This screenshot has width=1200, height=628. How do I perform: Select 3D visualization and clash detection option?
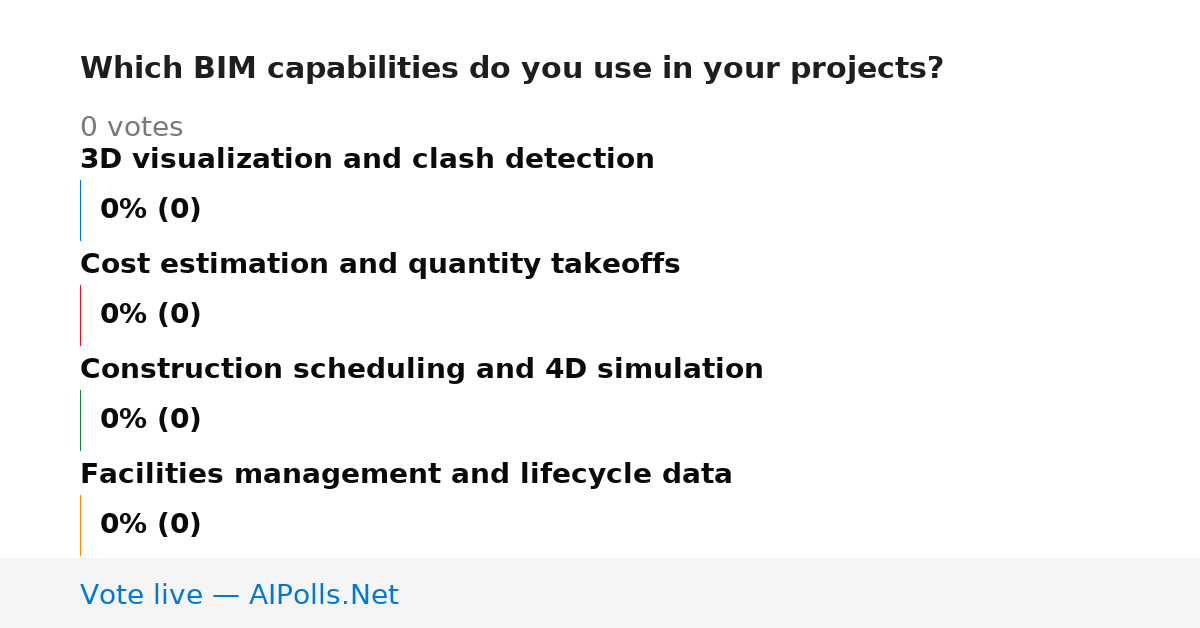(367, 160)
